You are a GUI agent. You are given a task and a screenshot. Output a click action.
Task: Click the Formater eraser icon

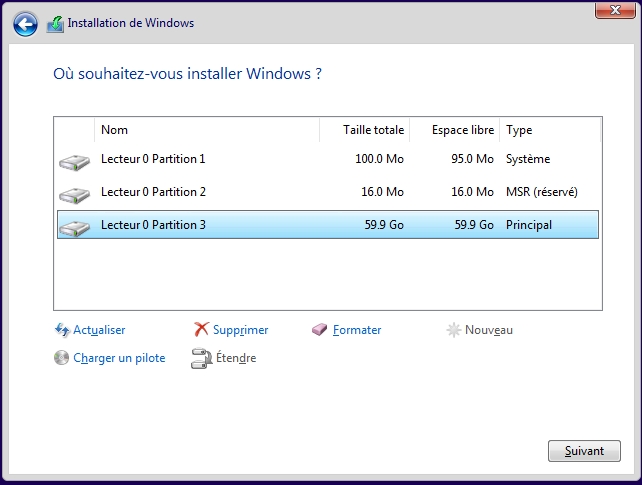click(x=320, y=330)
